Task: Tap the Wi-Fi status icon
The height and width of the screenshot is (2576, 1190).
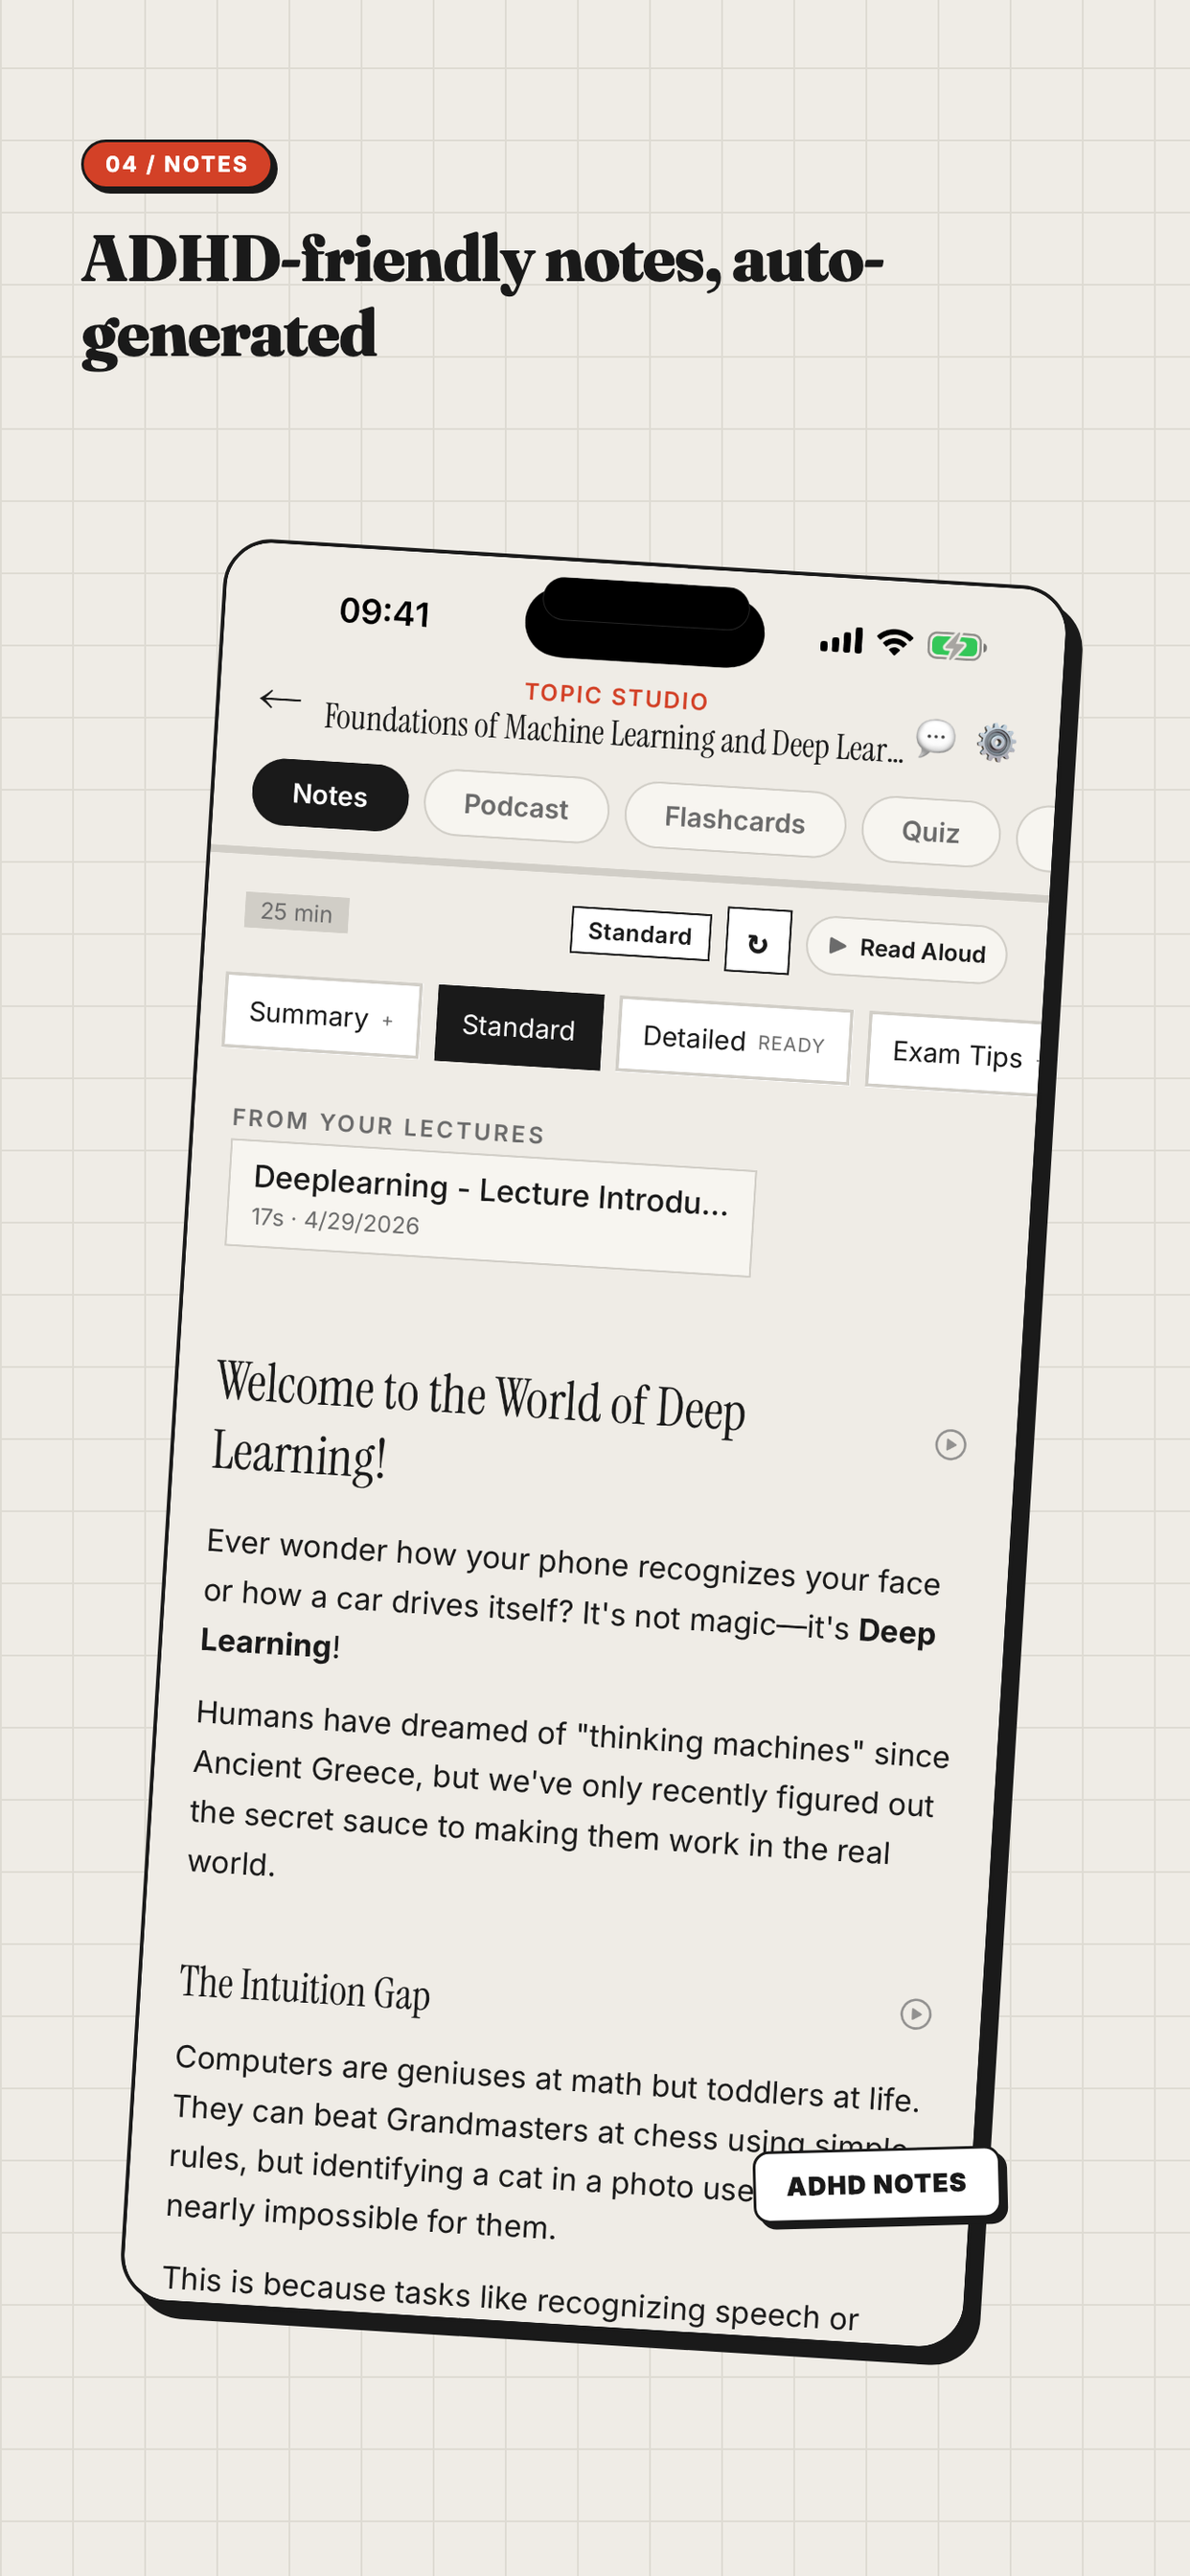Action: point(895,642)
